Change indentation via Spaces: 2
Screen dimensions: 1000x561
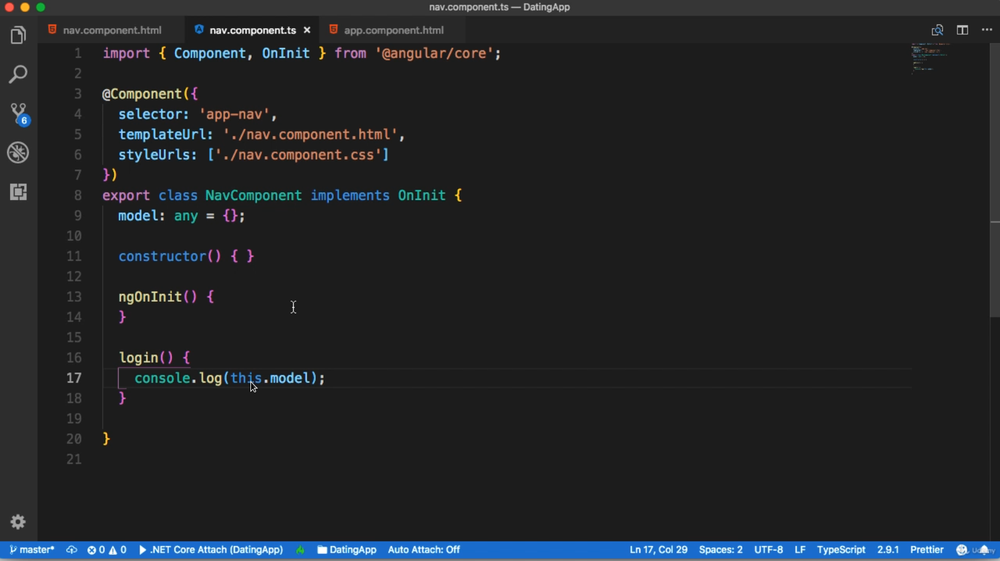point(721,550)
